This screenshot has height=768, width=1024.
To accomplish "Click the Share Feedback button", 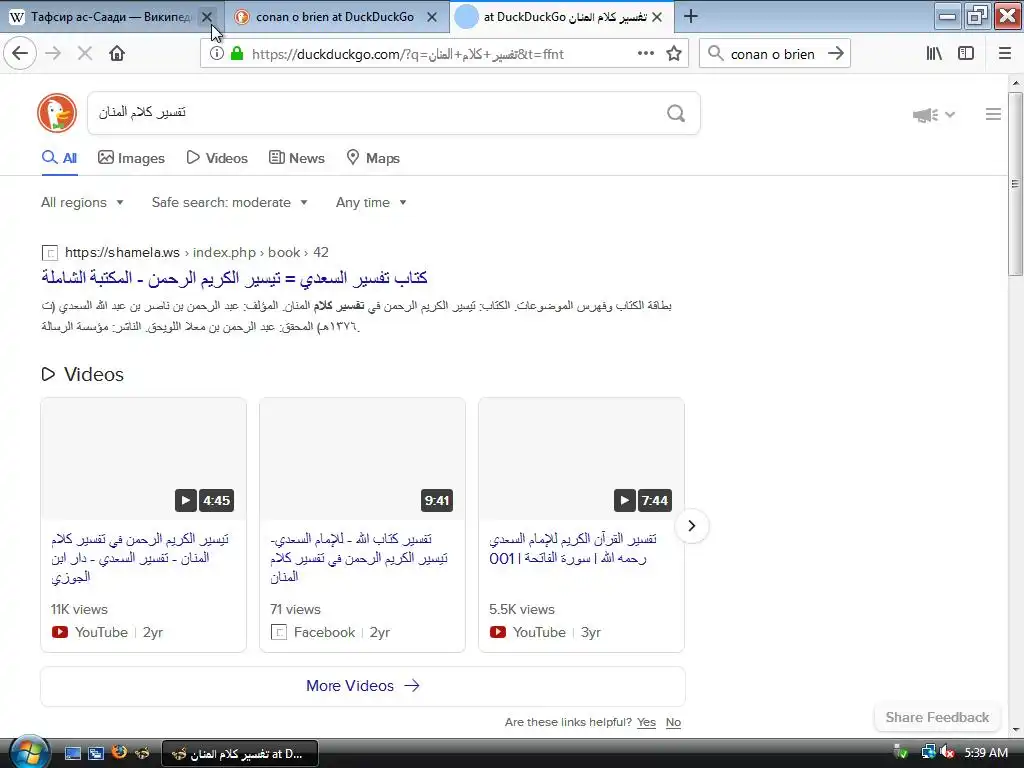I will (x=937, y=717).
